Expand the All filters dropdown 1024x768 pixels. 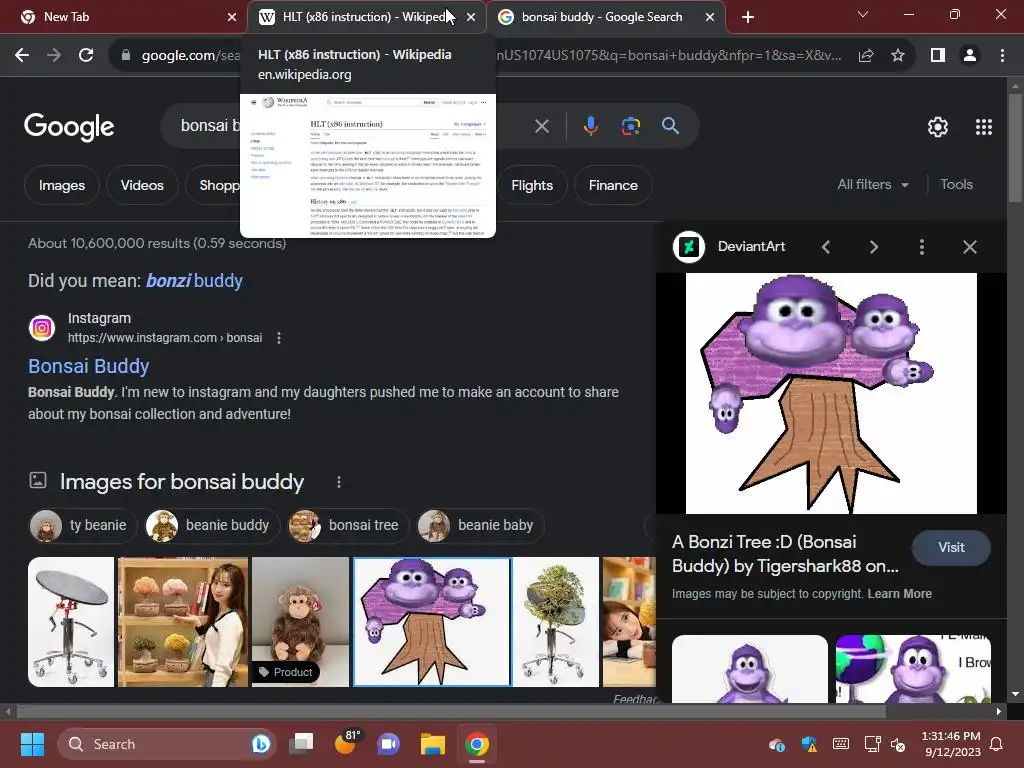click(x=872, y=185)
